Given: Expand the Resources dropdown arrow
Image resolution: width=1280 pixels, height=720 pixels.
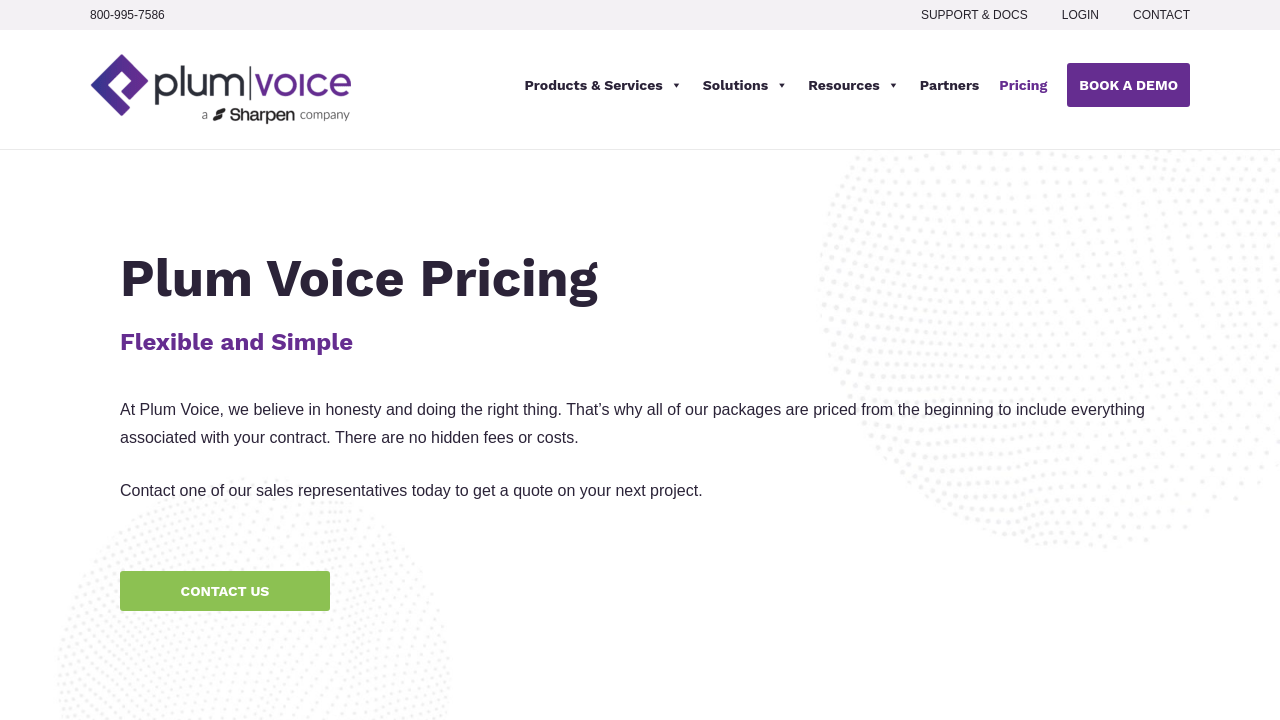Looking at the screenshot, I should point(894,86).
